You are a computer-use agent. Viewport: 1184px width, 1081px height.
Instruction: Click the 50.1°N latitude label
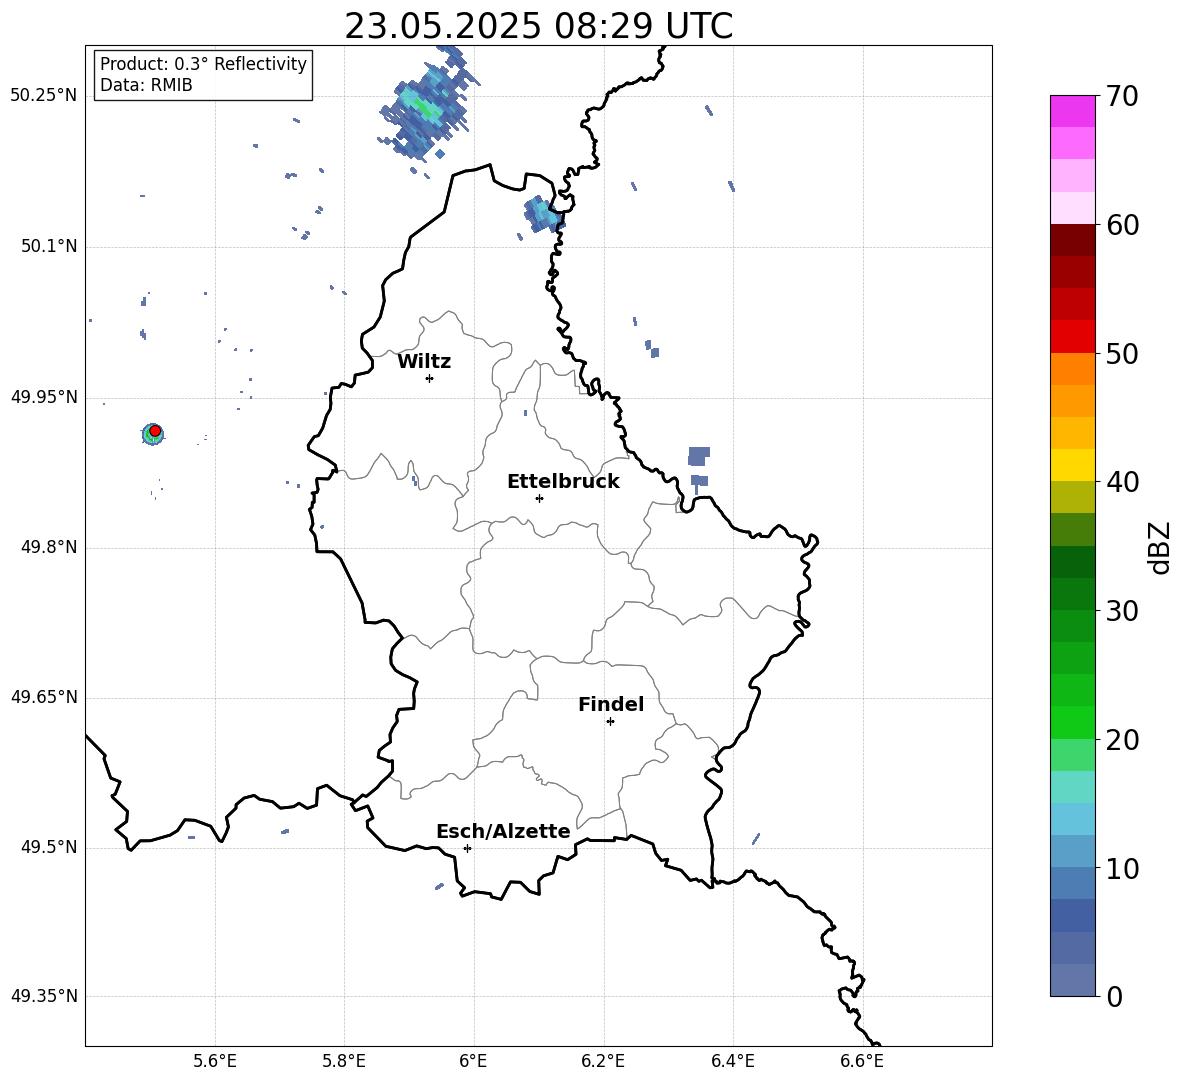(48, 247)
